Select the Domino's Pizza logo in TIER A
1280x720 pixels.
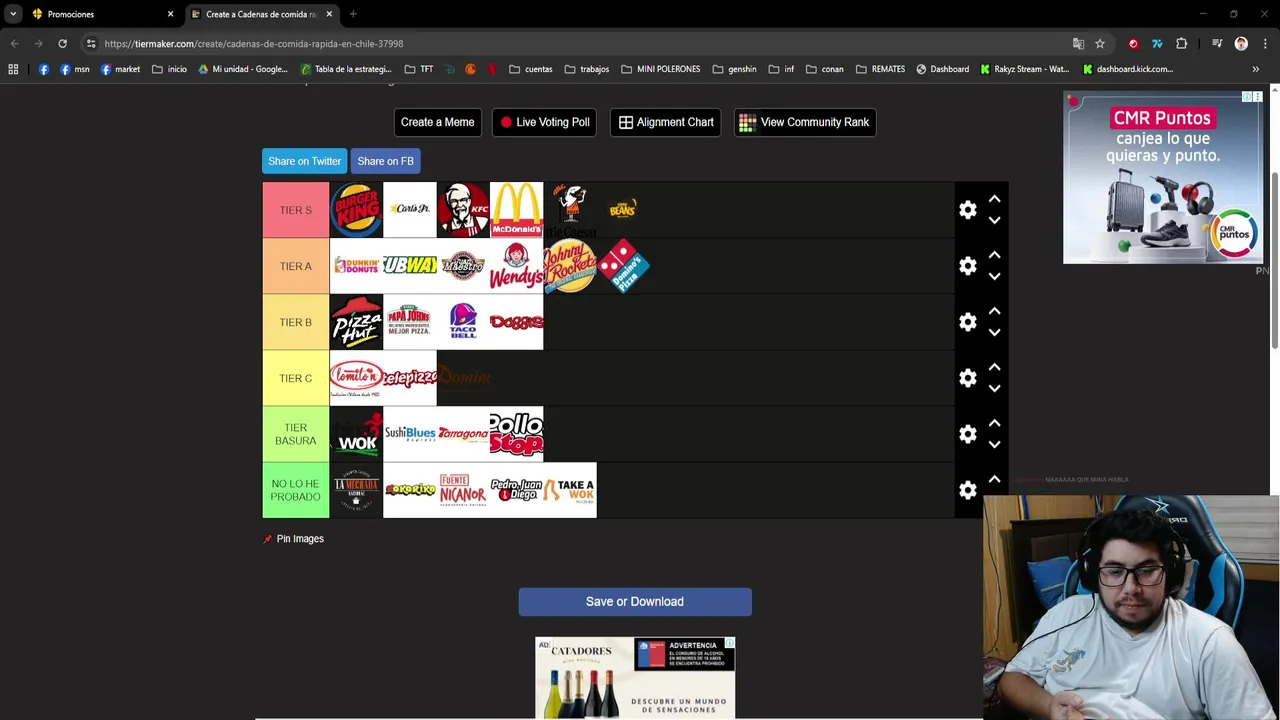[623, 266]
